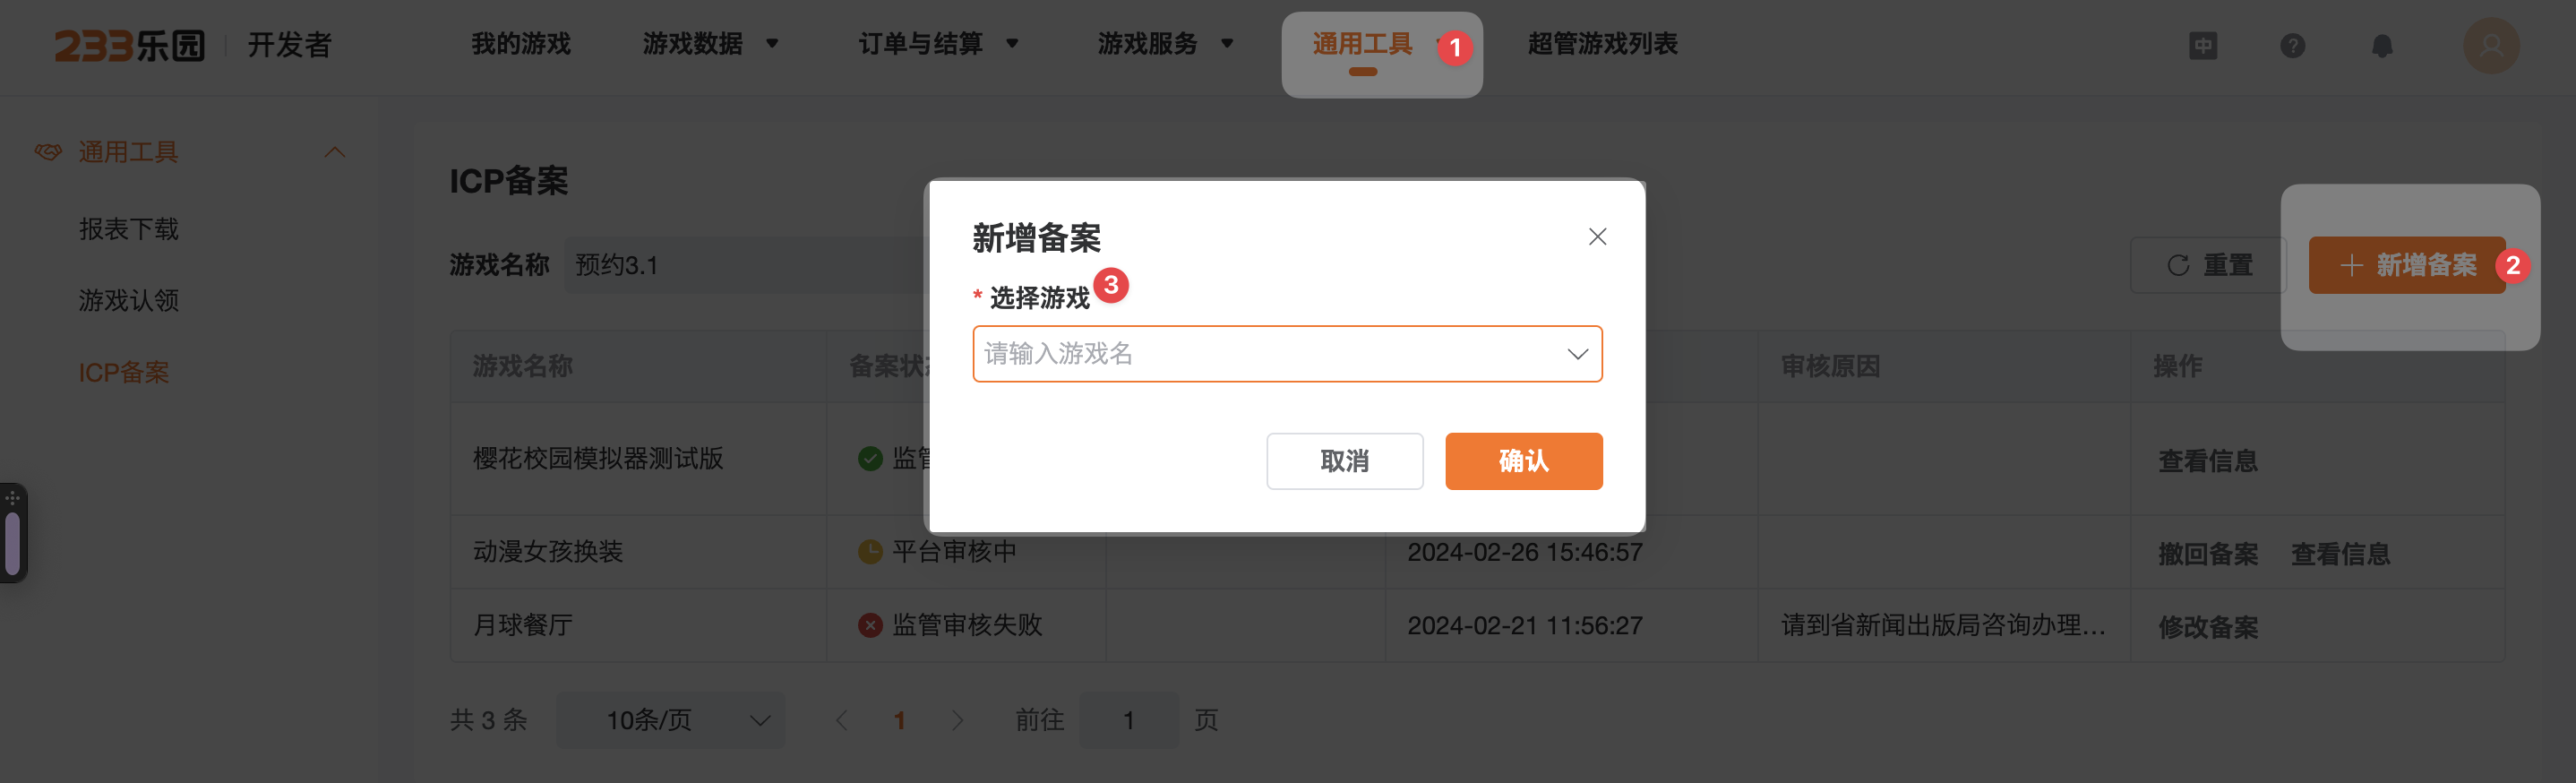Click the 取消 button in the dialog

[x=1344, y=461]
